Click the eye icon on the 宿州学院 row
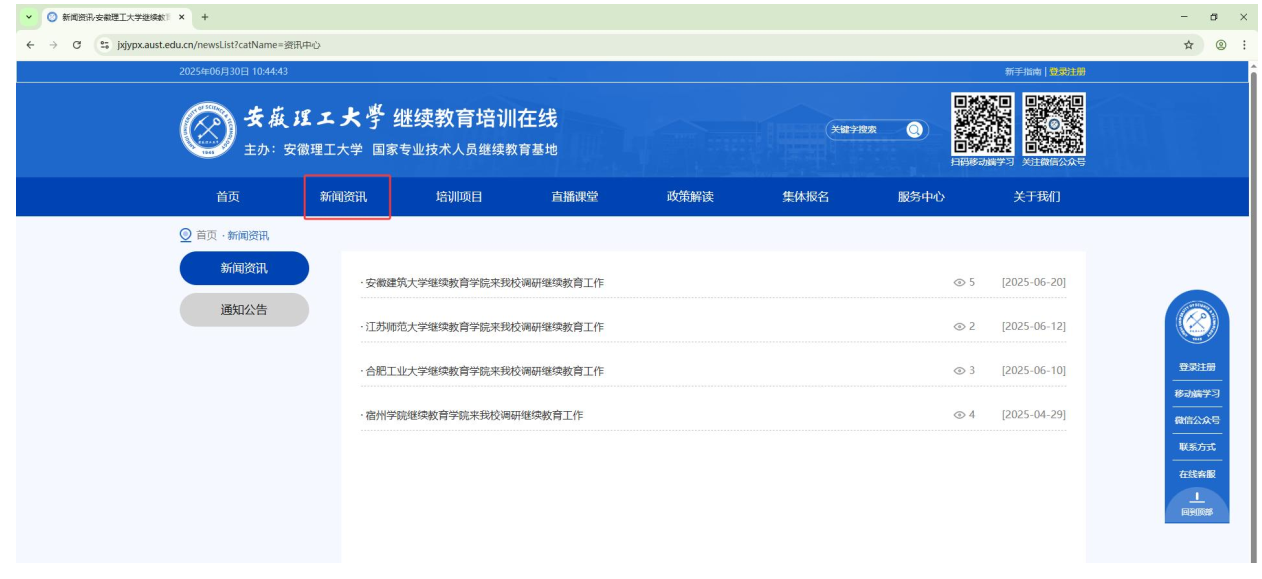 point(959,415)
